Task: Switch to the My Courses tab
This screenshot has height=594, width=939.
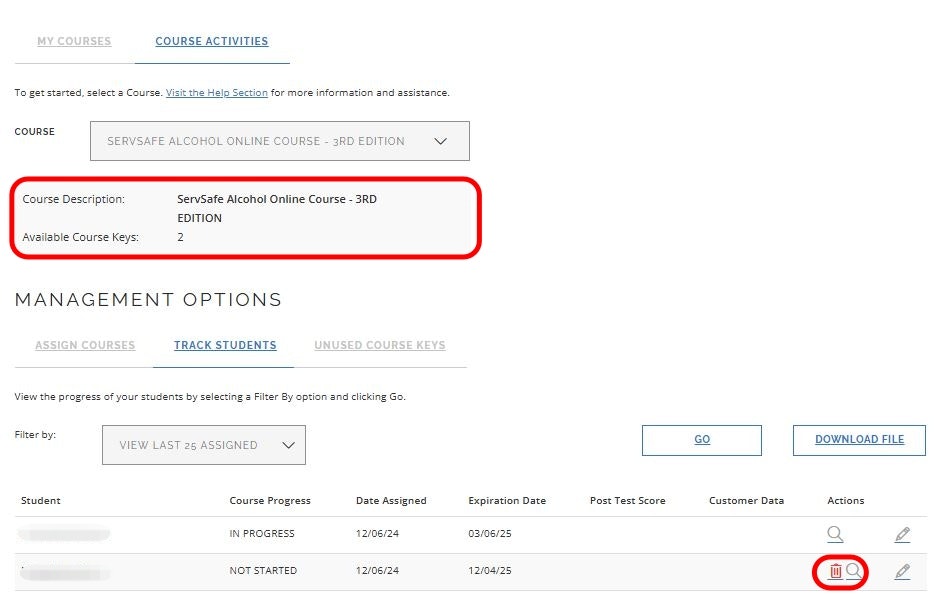Action: tap(74, 42)
